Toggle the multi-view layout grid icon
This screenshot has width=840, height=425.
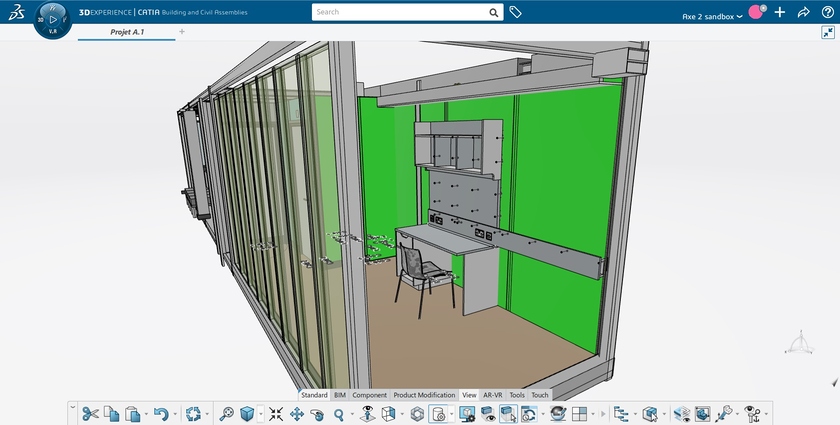579,413
